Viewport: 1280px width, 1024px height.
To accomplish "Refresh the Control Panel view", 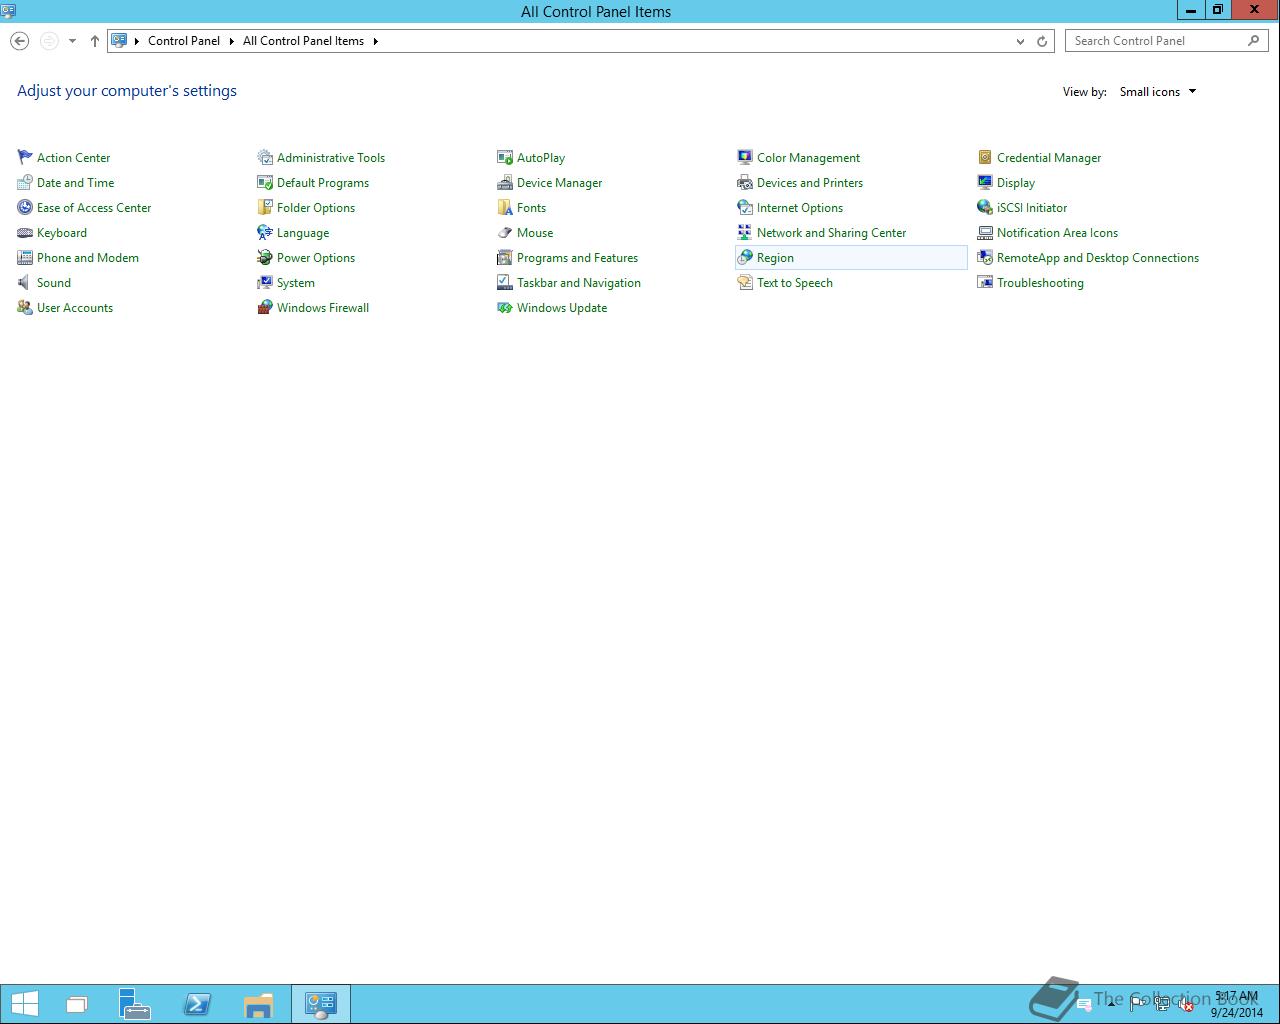I will tap(1042, 41).
